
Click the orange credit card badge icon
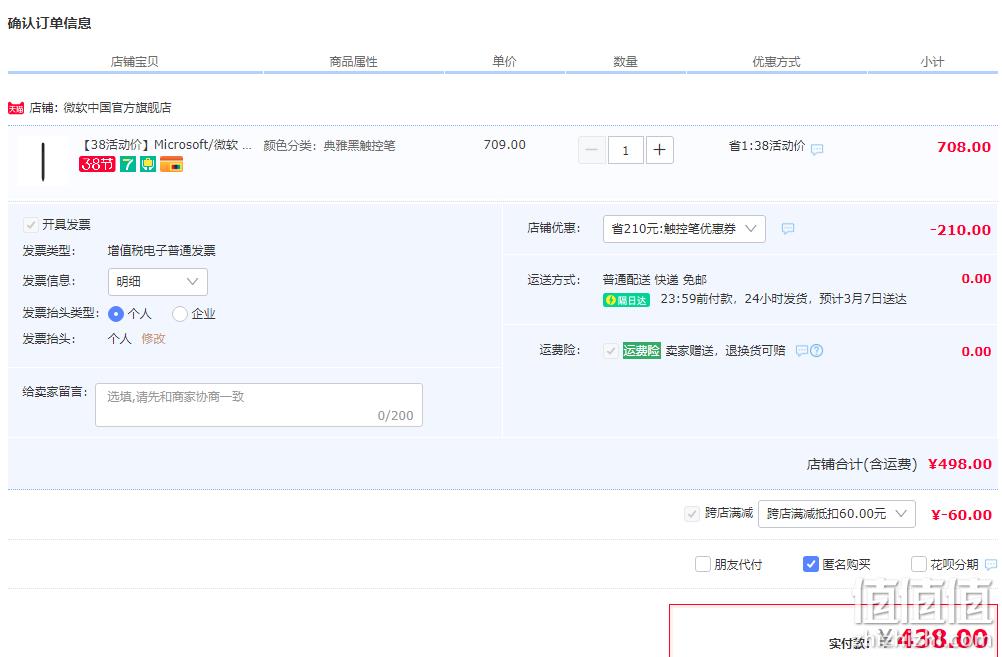171,164
